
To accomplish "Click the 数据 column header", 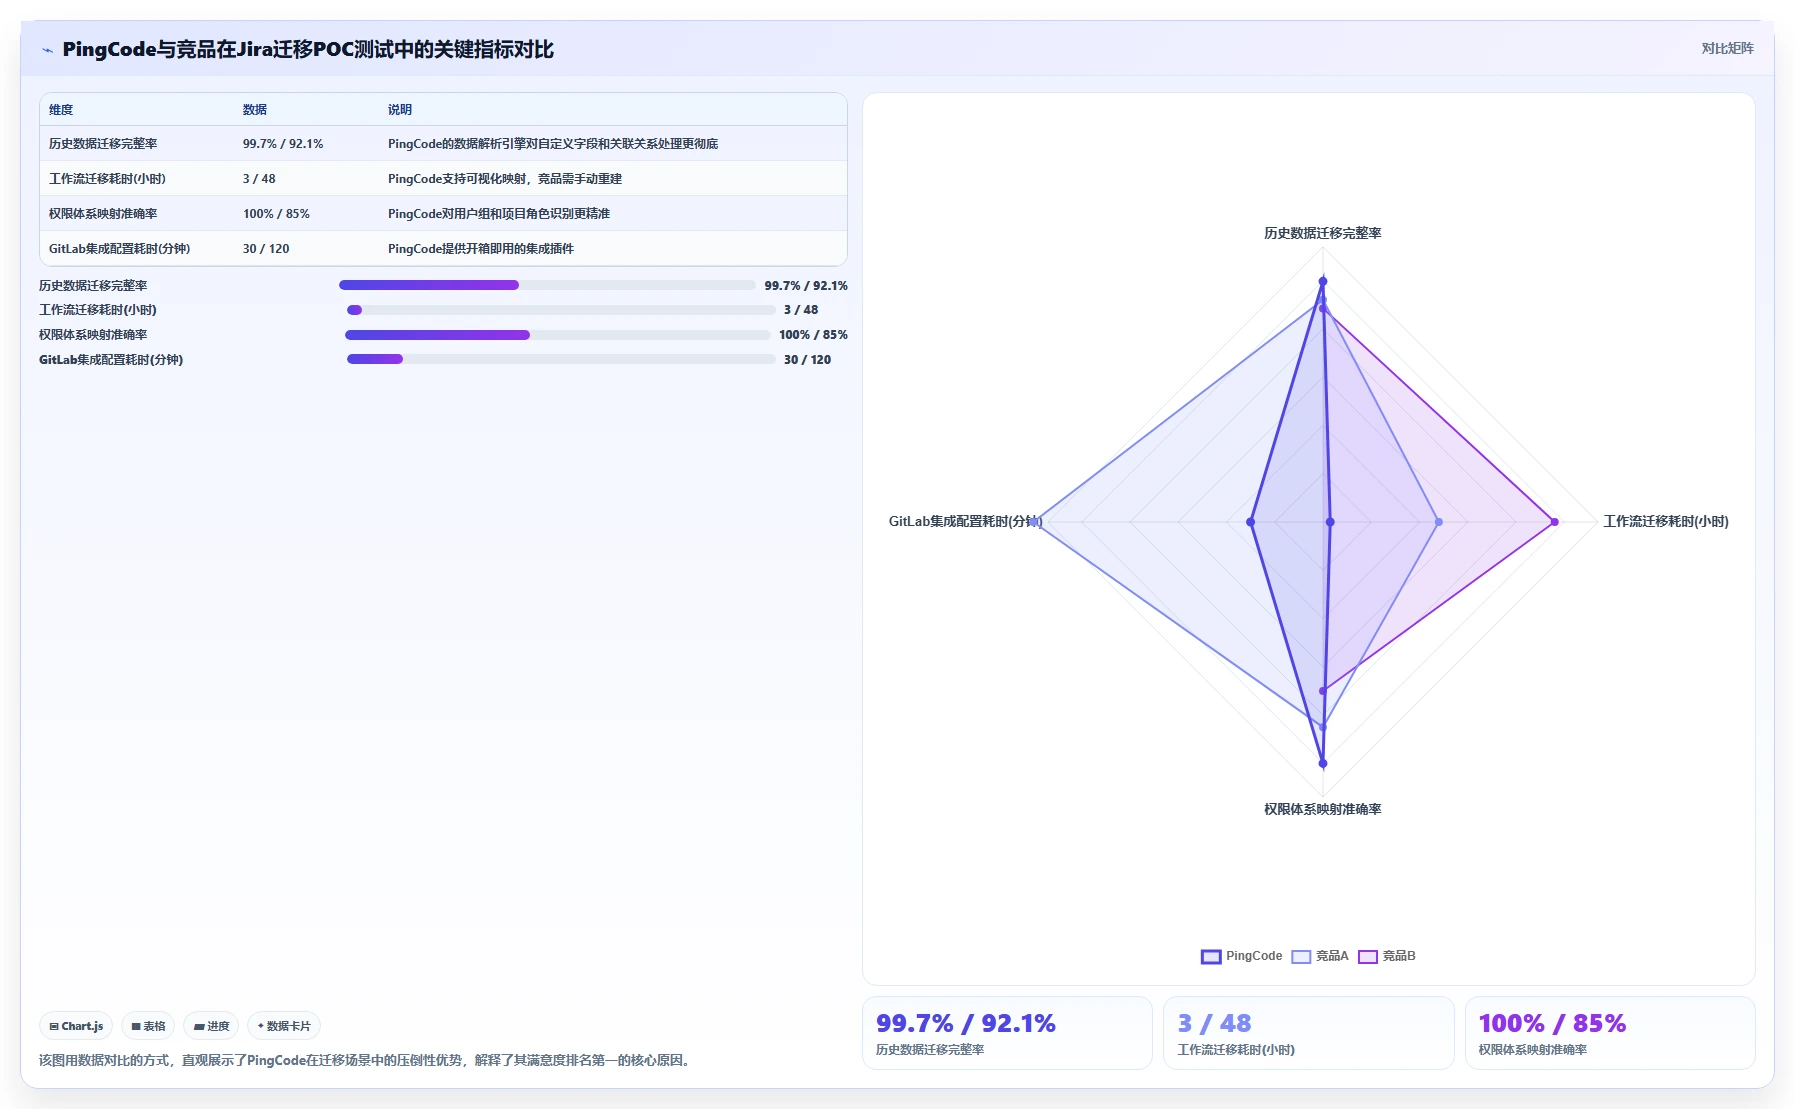I will coord(255,110).
